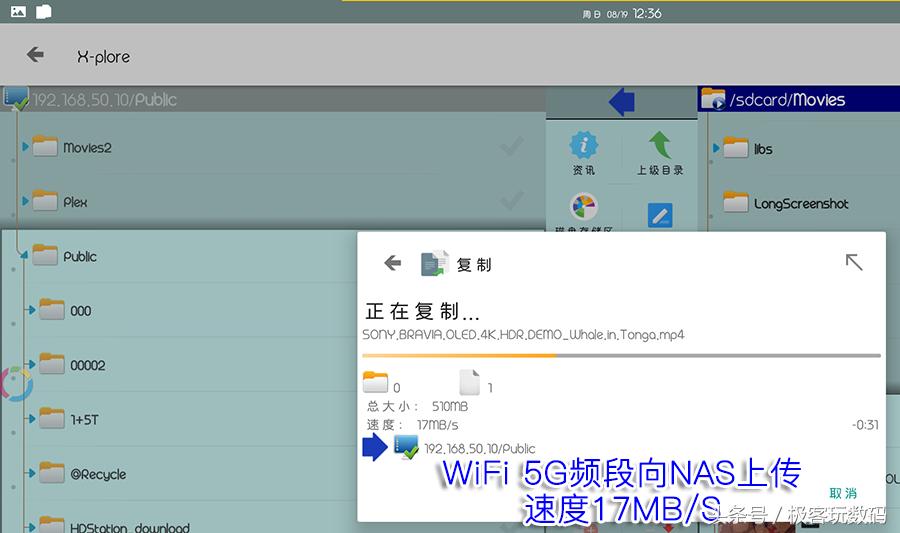
Task: Click the remaining time -0:31
Action: pyautogui.click(x=866, y=425)
